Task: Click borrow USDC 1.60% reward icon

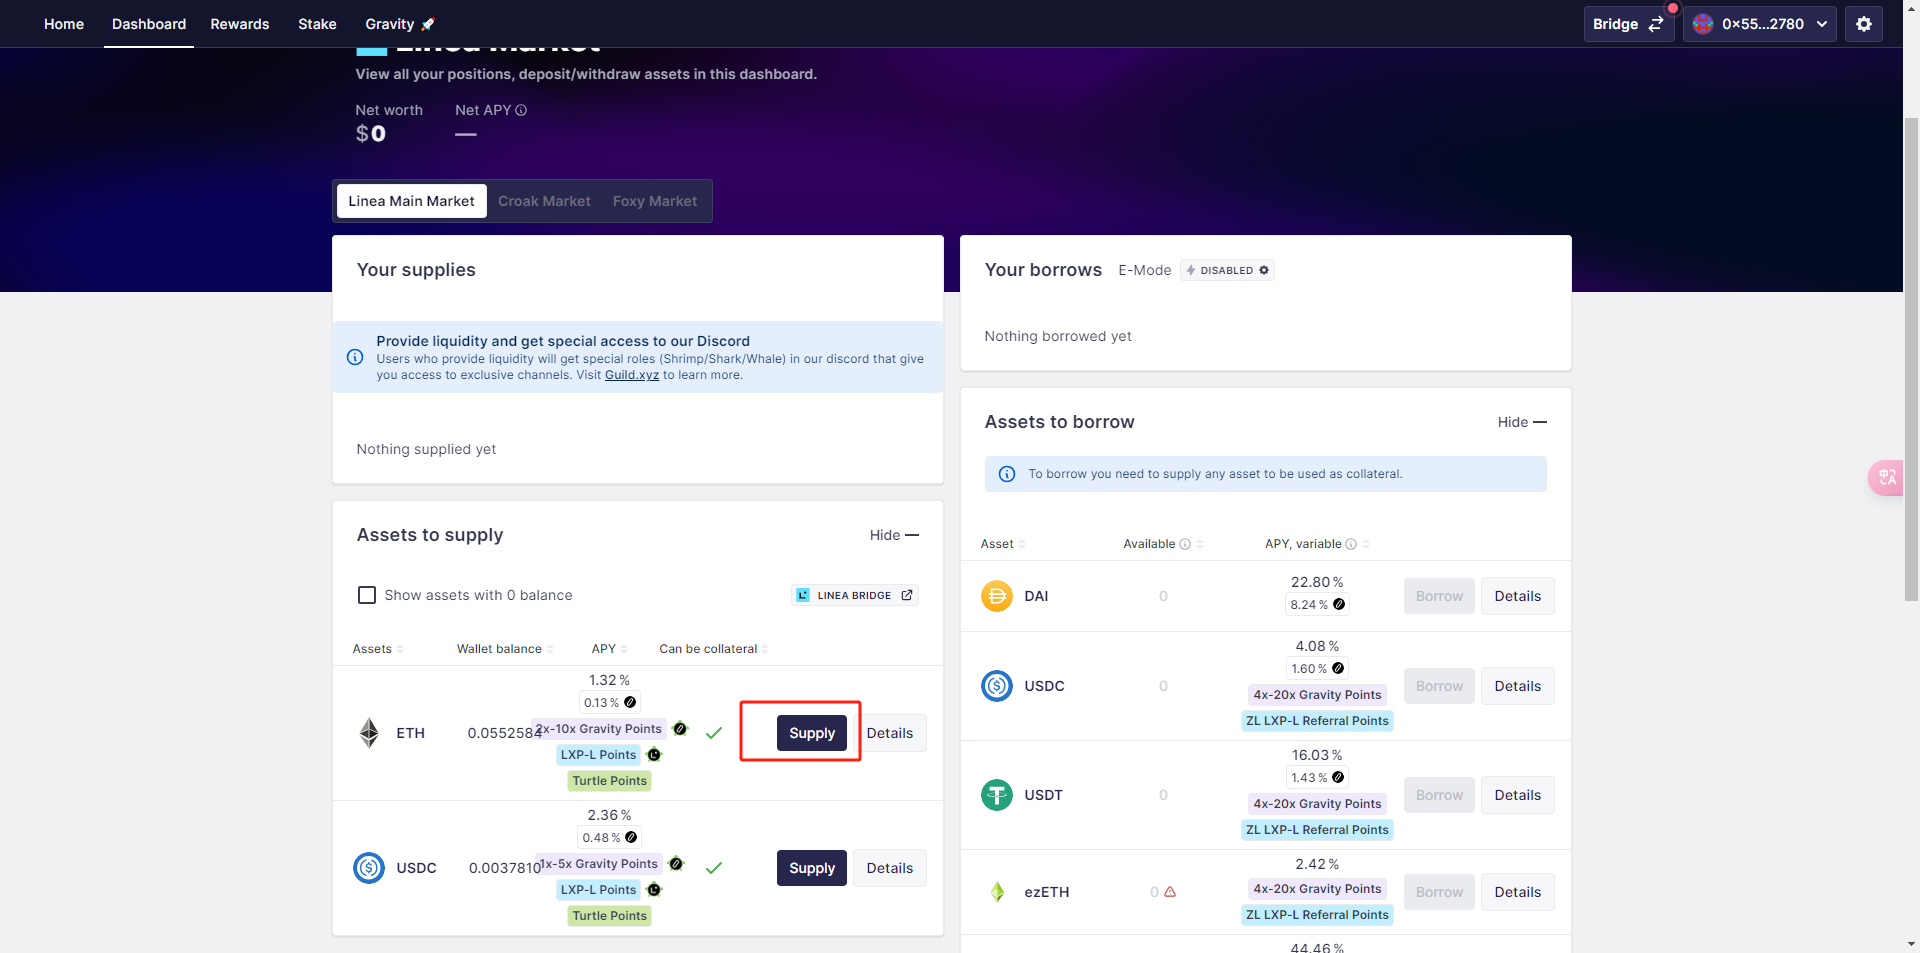Action: click(1338, 668)
